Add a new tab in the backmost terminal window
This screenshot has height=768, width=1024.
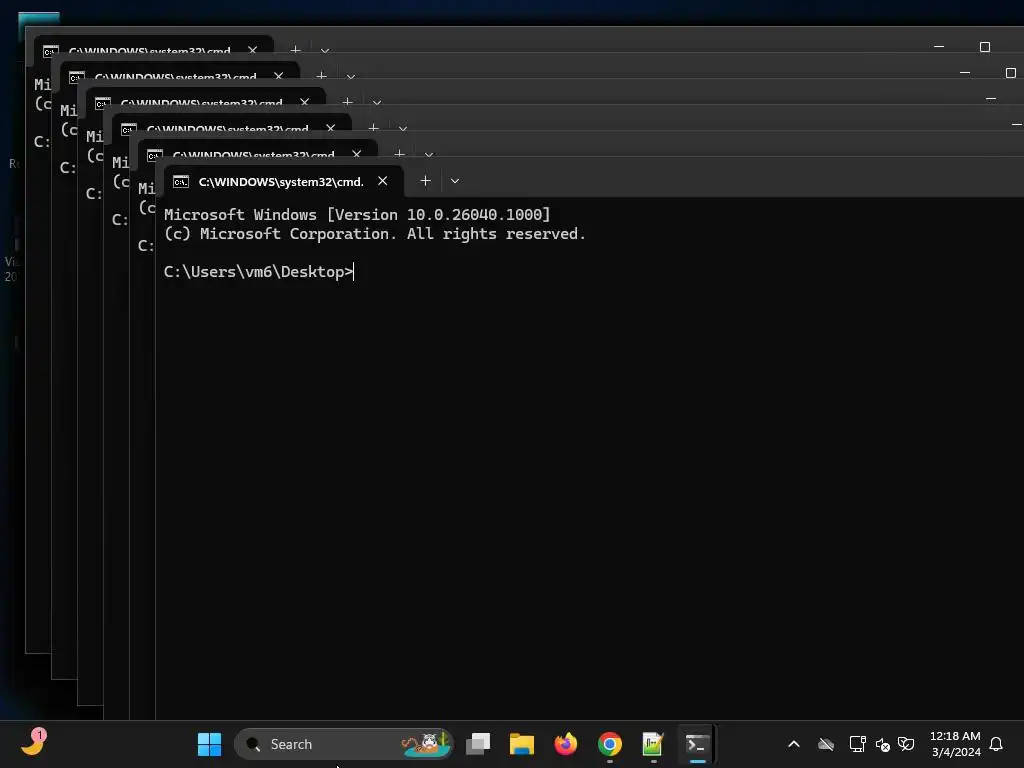click(295, 49)
